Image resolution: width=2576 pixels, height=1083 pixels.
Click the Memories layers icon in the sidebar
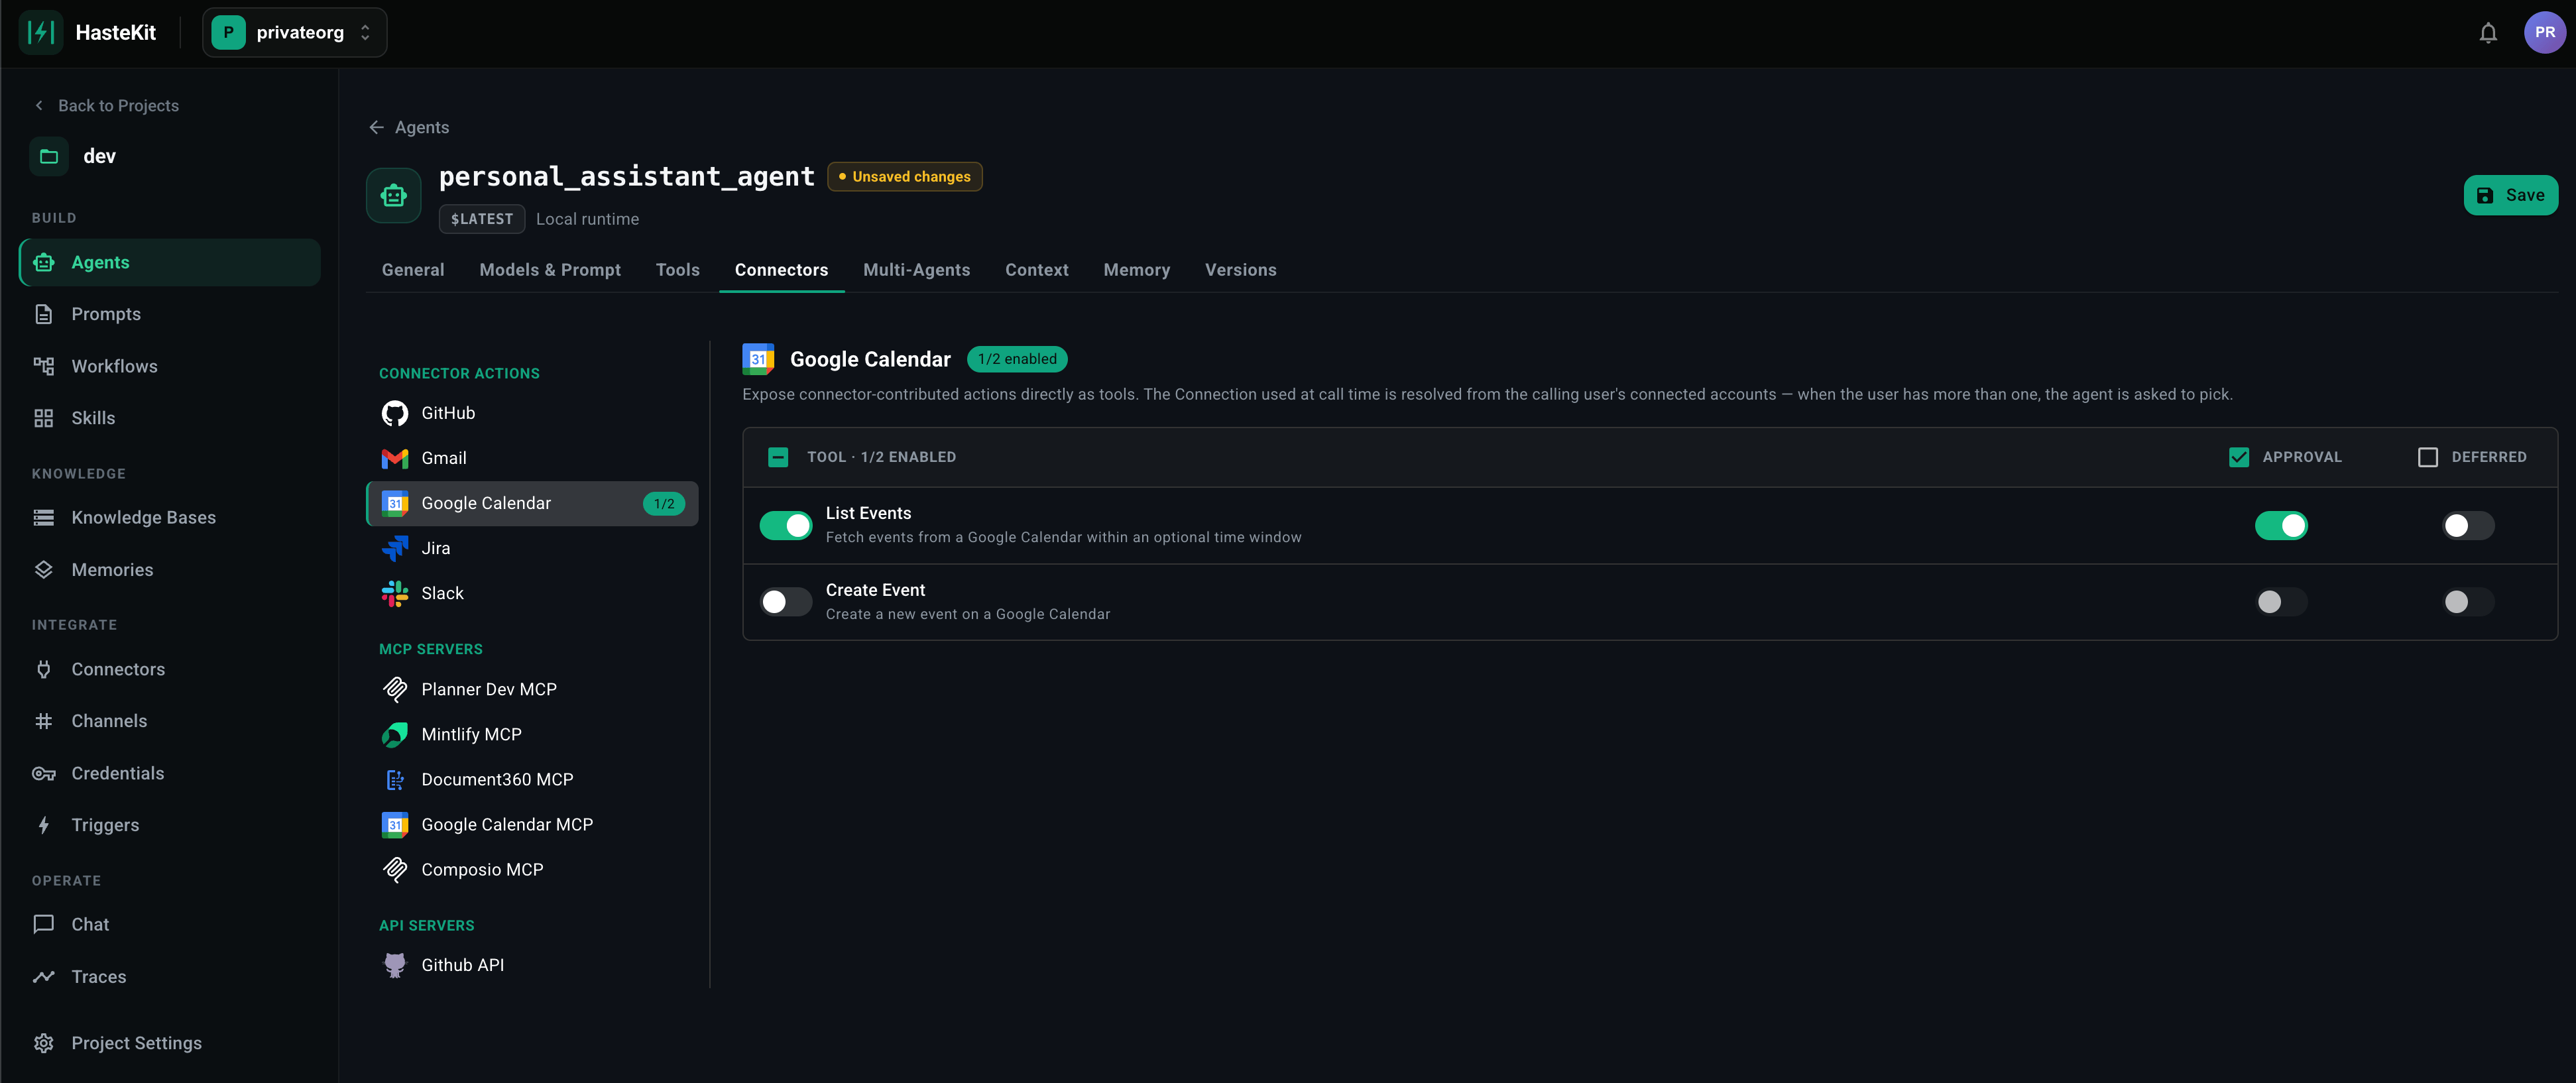pyautogui.click(x=43, y=569)
